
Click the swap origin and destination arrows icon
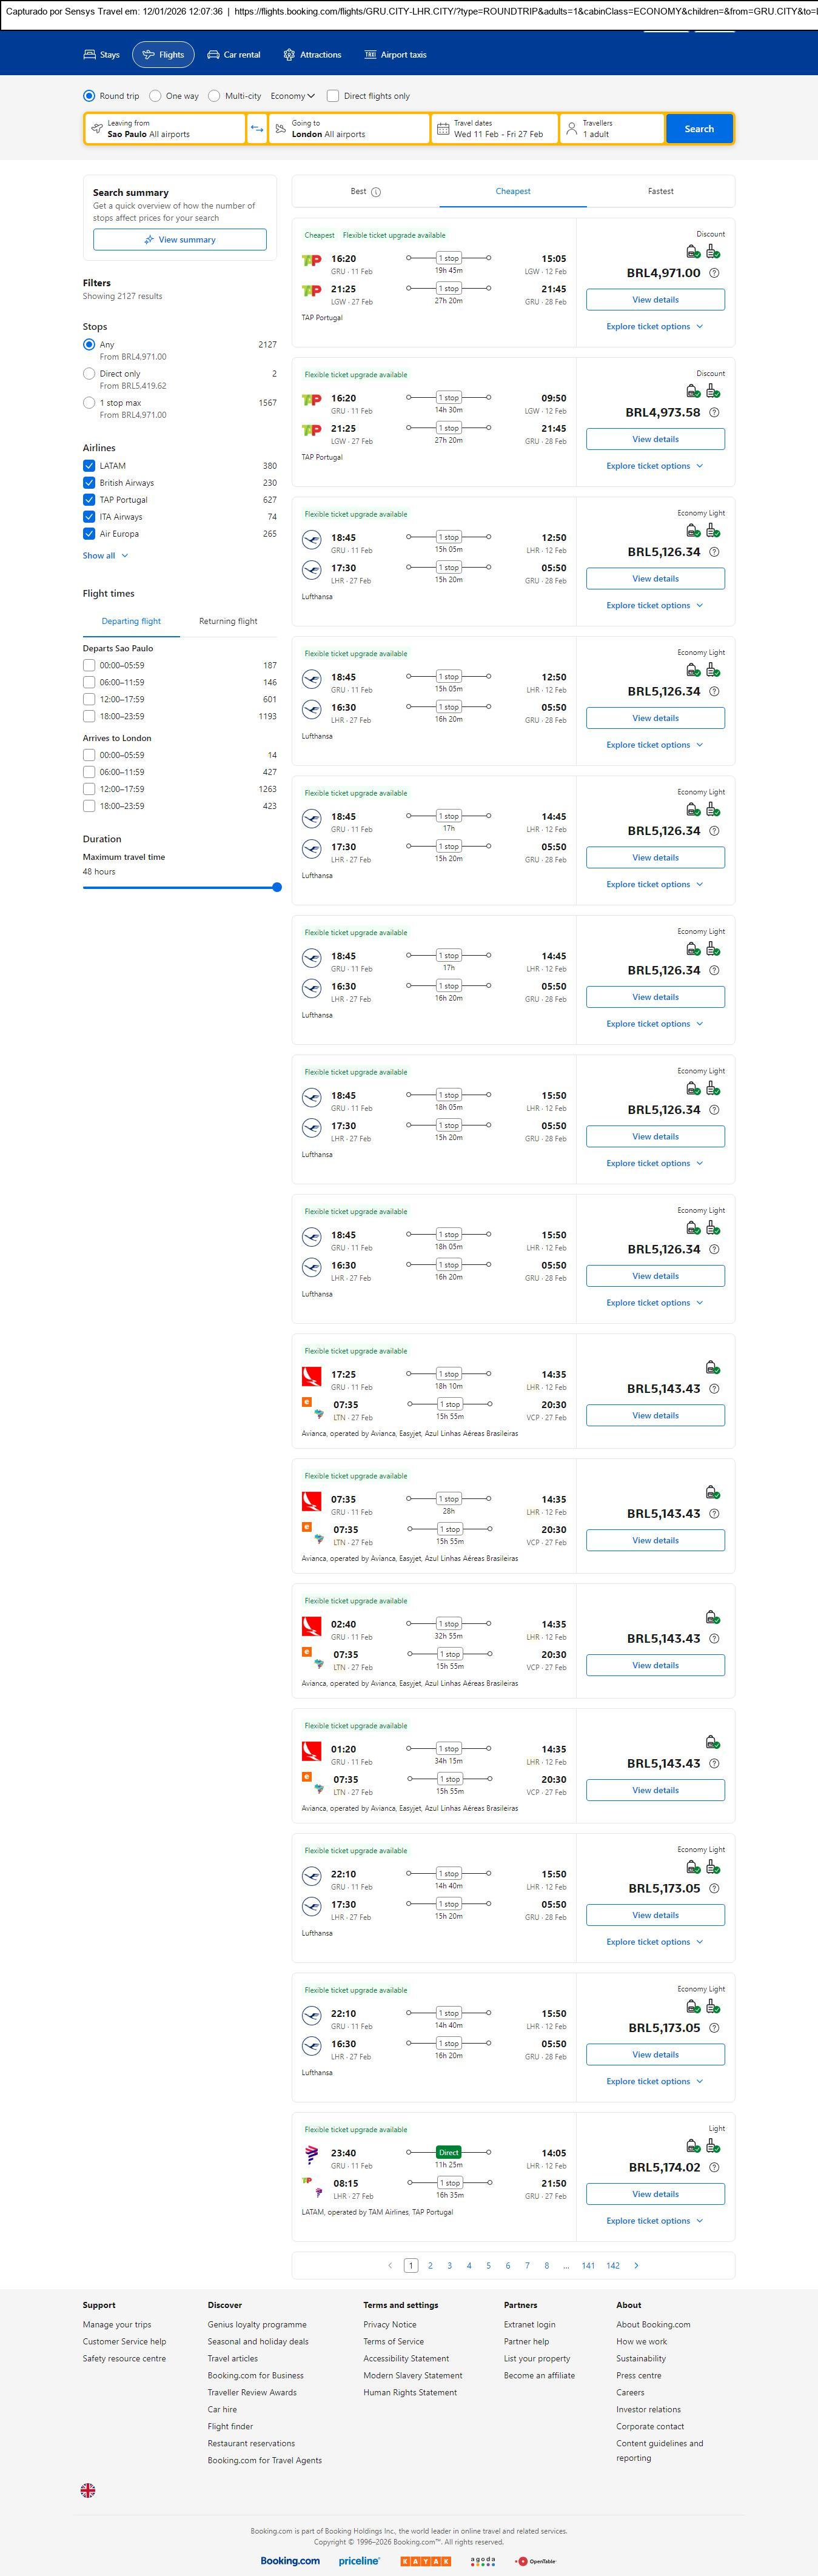point(257,129)
